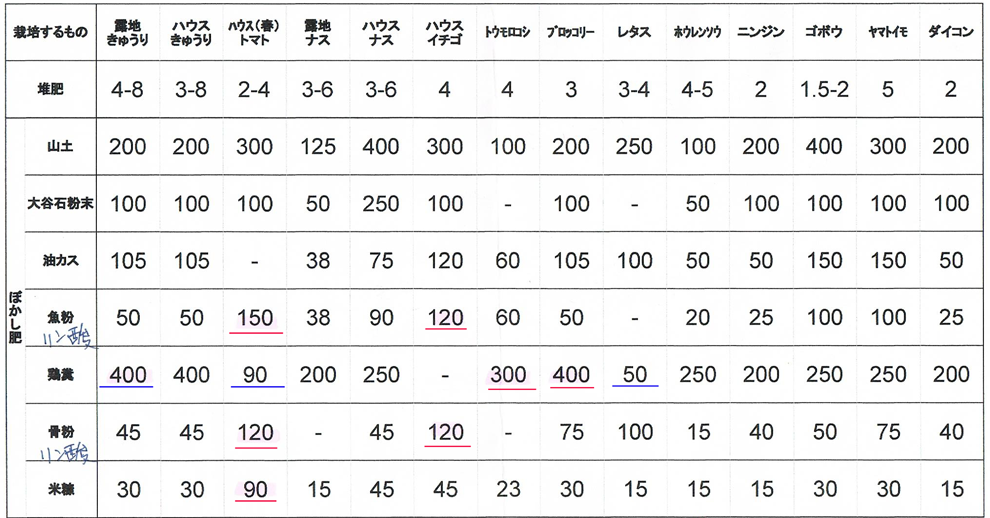Select the ハウスイチゴ column header
The height and width of the screenshot is (518, 990).
click(444, 31)
